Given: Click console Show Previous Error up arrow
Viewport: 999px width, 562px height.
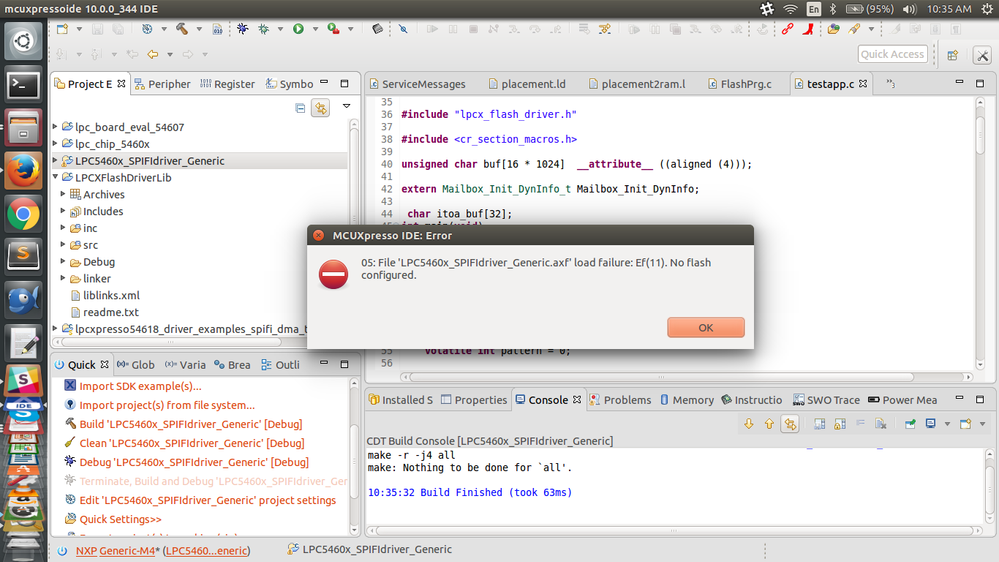Looking at the screenshot, I should pyautogui.click(x=769, y=424).
